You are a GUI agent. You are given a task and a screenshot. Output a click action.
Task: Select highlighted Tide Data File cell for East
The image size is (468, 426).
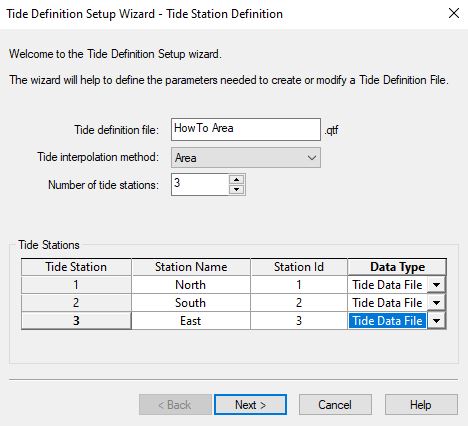[387, 321]
